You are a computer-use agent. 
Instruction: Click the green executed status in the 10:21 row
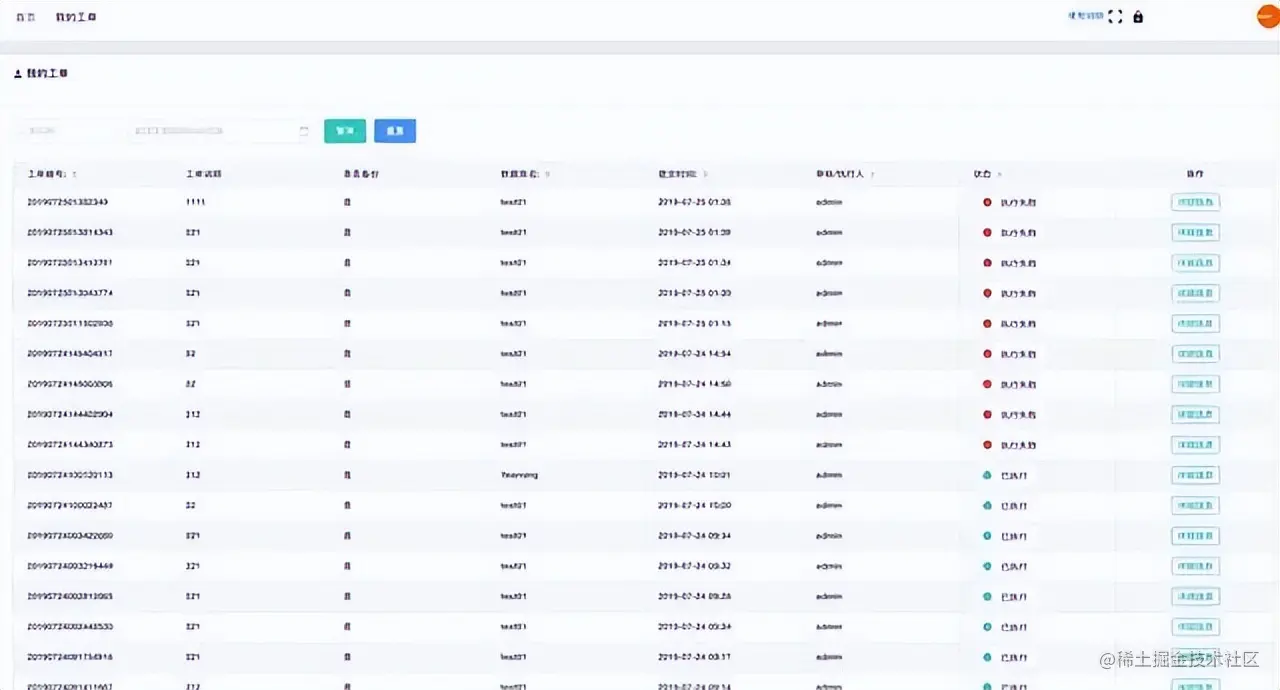(1004, 475)
